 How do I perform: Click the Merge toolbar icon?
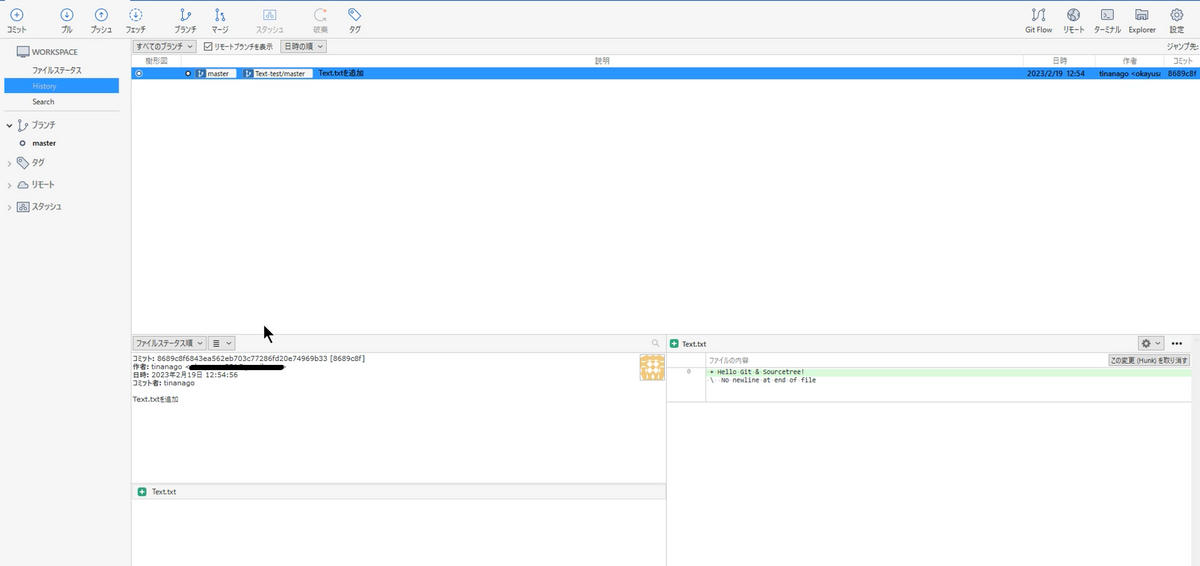click(220, 15)
